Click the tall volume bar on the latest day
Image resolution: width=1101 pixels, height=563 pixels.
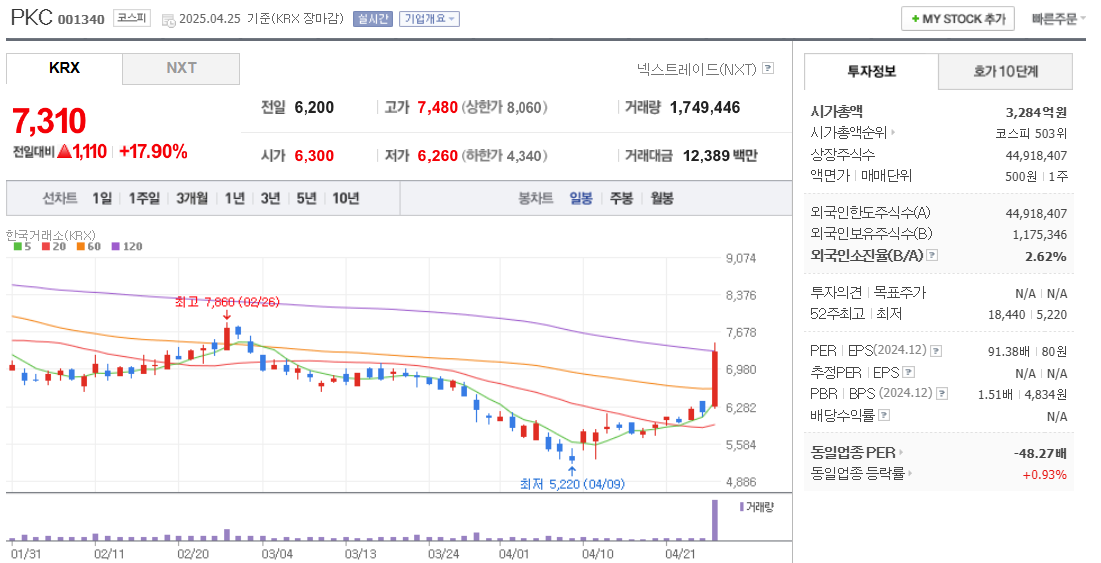pos(716,520)
